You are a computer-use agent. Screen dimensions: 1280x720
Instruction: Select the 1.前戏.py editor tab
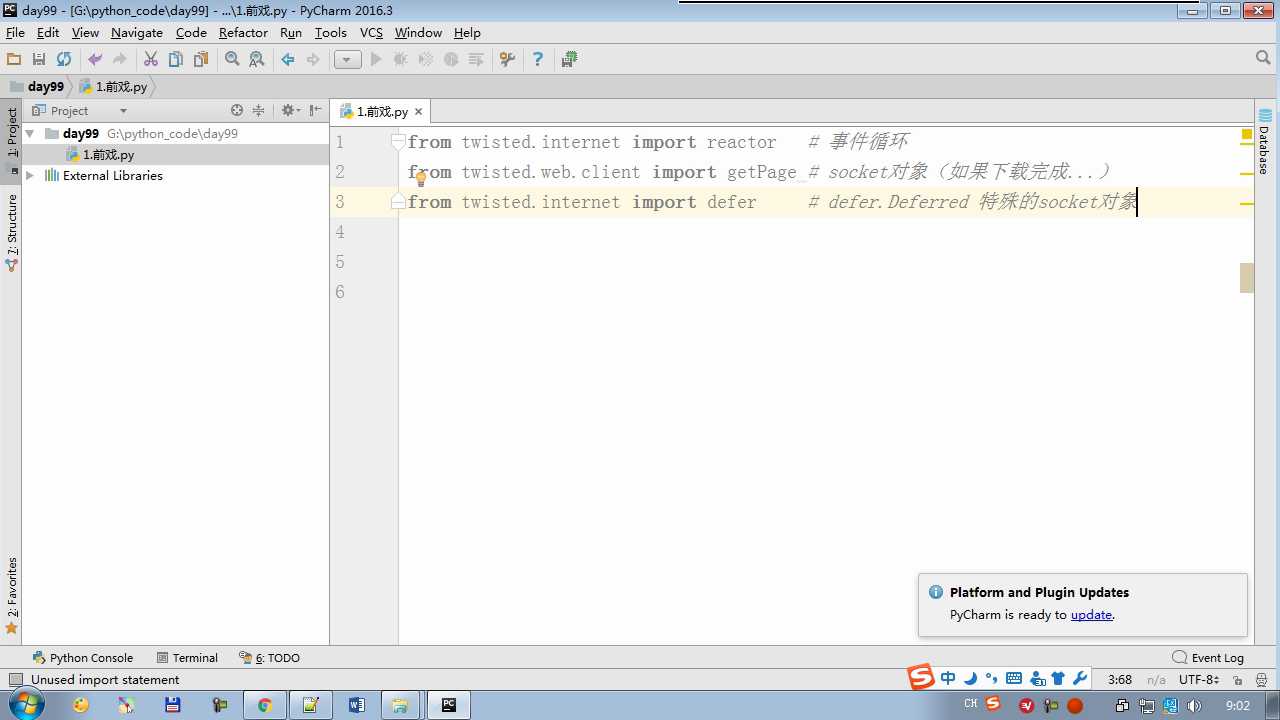tap(382, 112)
